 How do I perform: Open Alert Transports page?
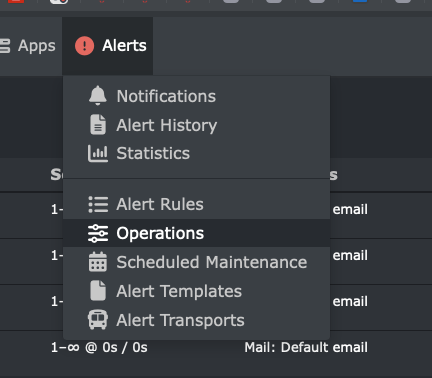coord(197,320)
